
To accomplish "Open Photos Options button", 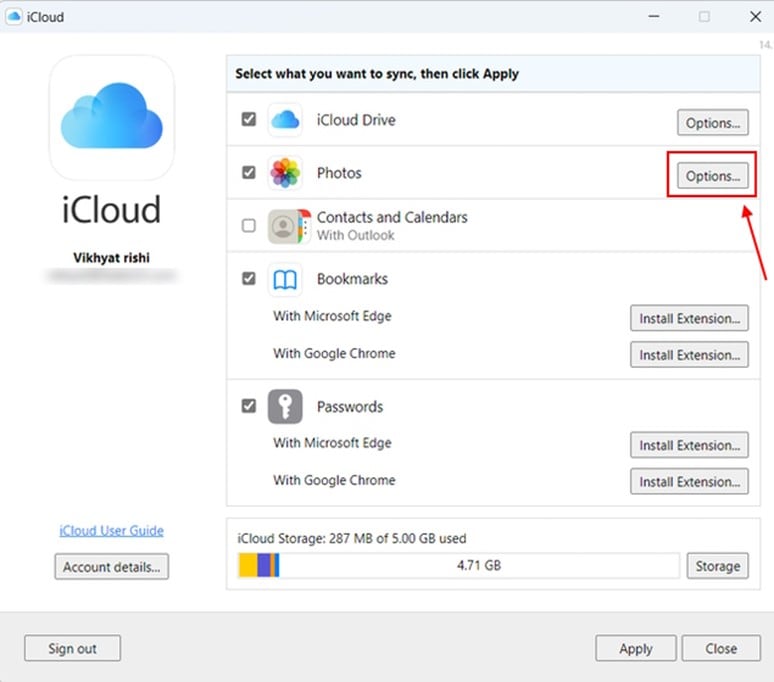I will 712,176.
